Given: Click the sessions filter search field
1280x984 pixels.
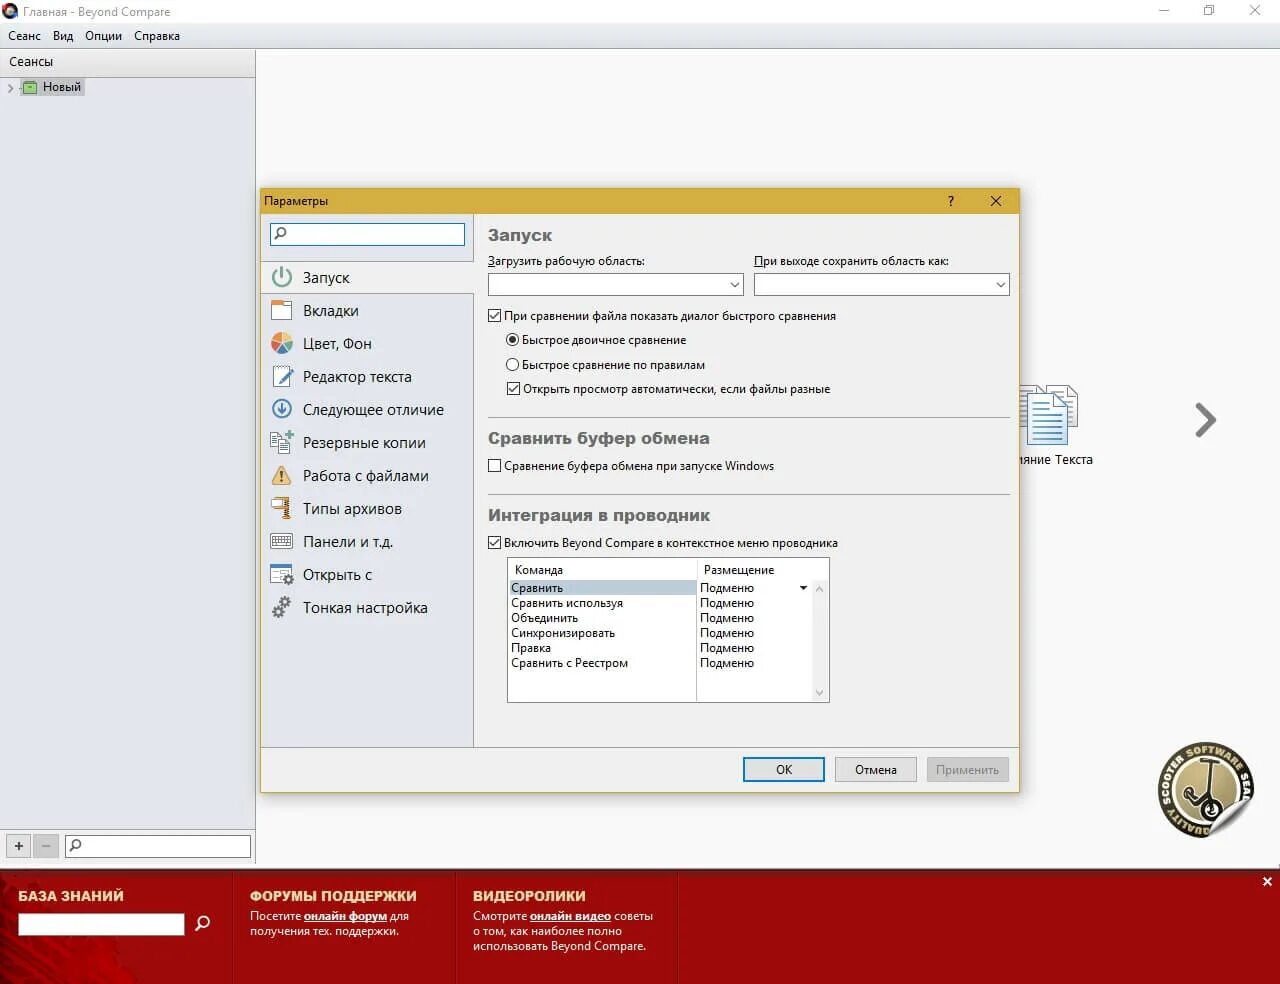Looking at the screenshot, I should pyautogui.click(x=158, y=846).
